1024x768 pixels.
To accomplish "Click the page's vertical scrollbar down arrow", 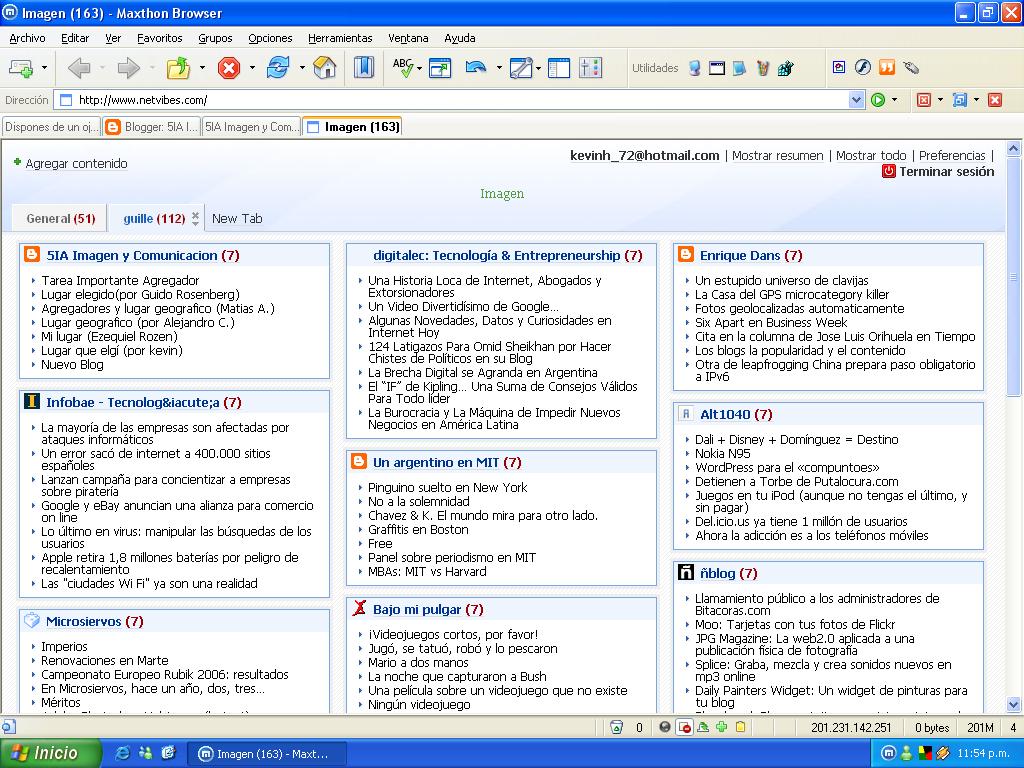I will tap(1014, 704).
